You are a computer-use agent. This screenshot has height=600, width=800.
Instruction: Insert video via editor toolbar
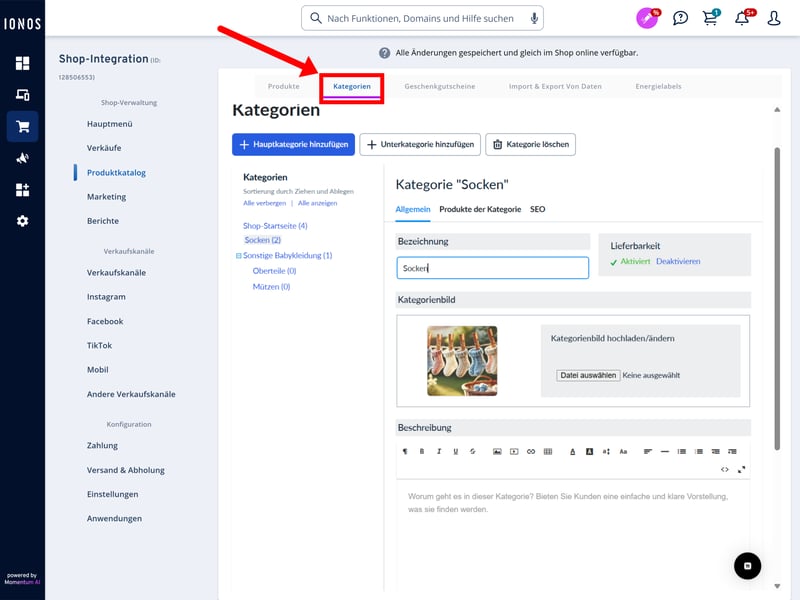[x=514, y=452]
